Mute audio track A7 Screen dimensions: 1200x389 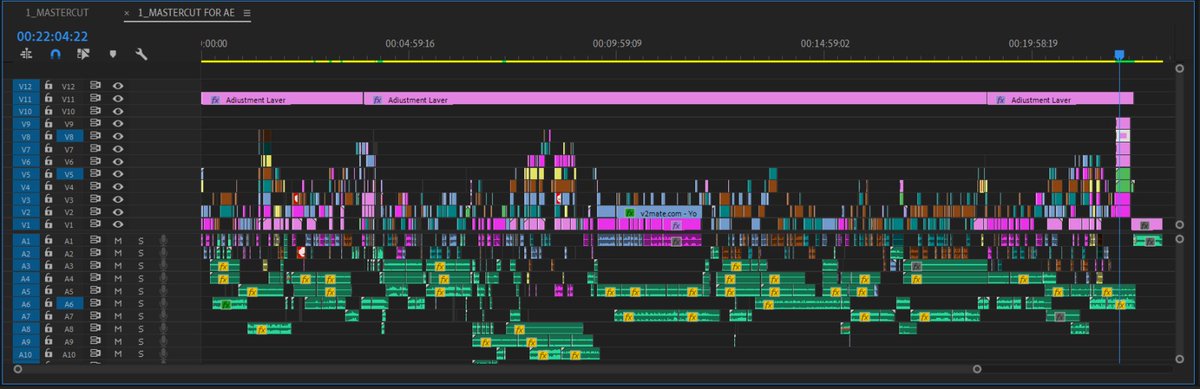click(118, 316)
